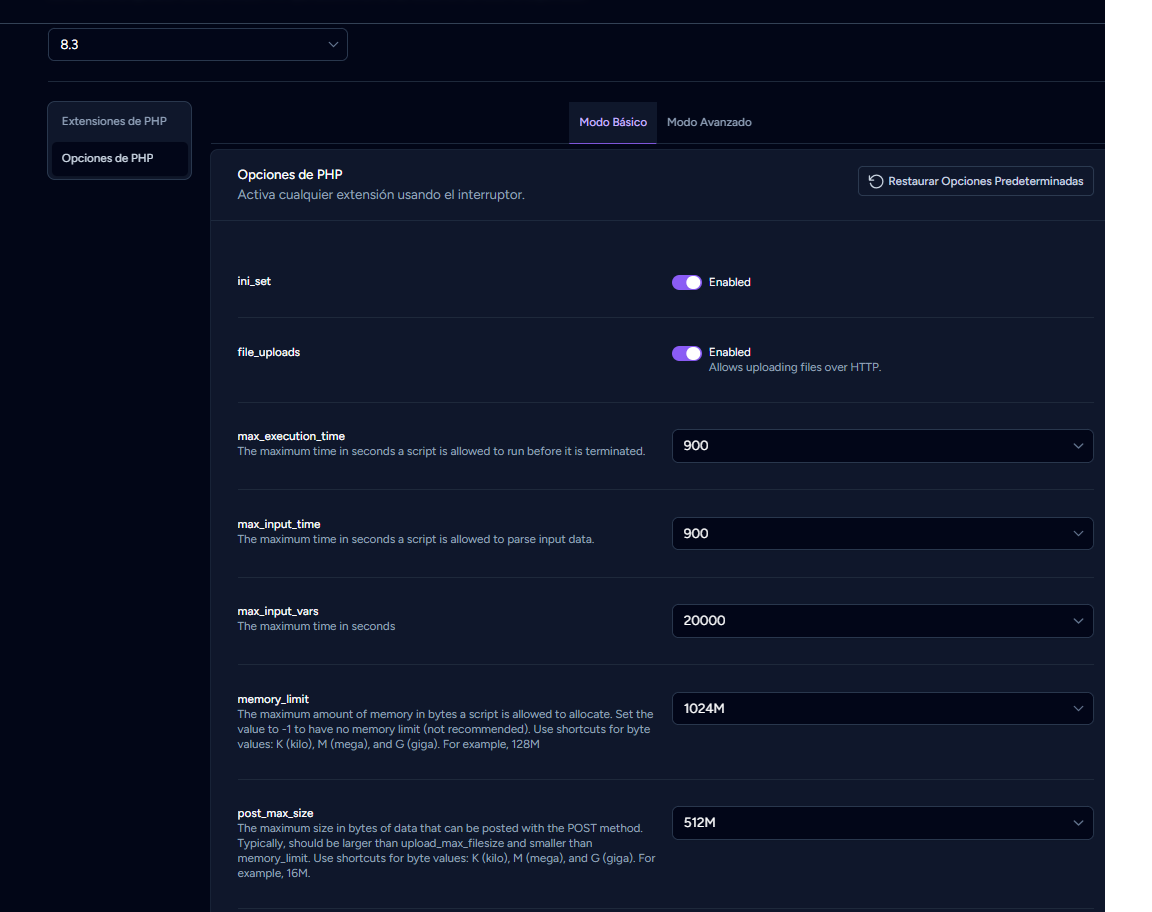Viewport: 1152px width, 912px height.
Task: Expand the memory_limit dropdown showing 1024M
Action: pos(880,709)
